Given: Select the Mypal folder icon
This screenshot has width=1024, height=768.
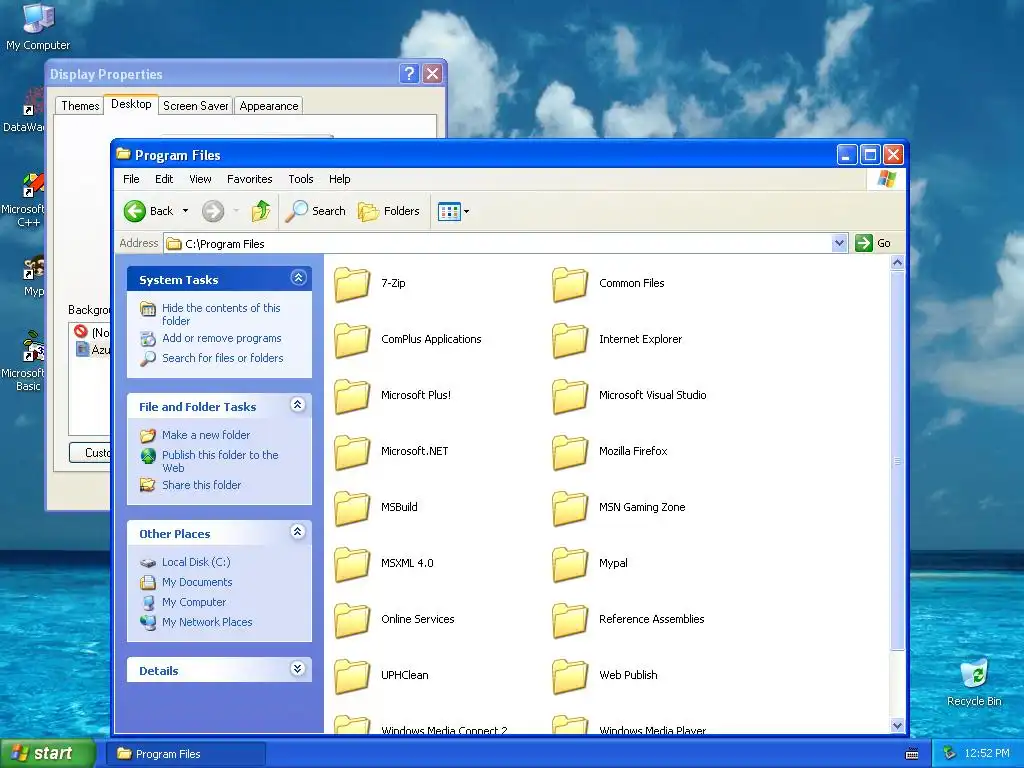Looking at the screenshot, I should pyautogui.click(x=570, y=564).
